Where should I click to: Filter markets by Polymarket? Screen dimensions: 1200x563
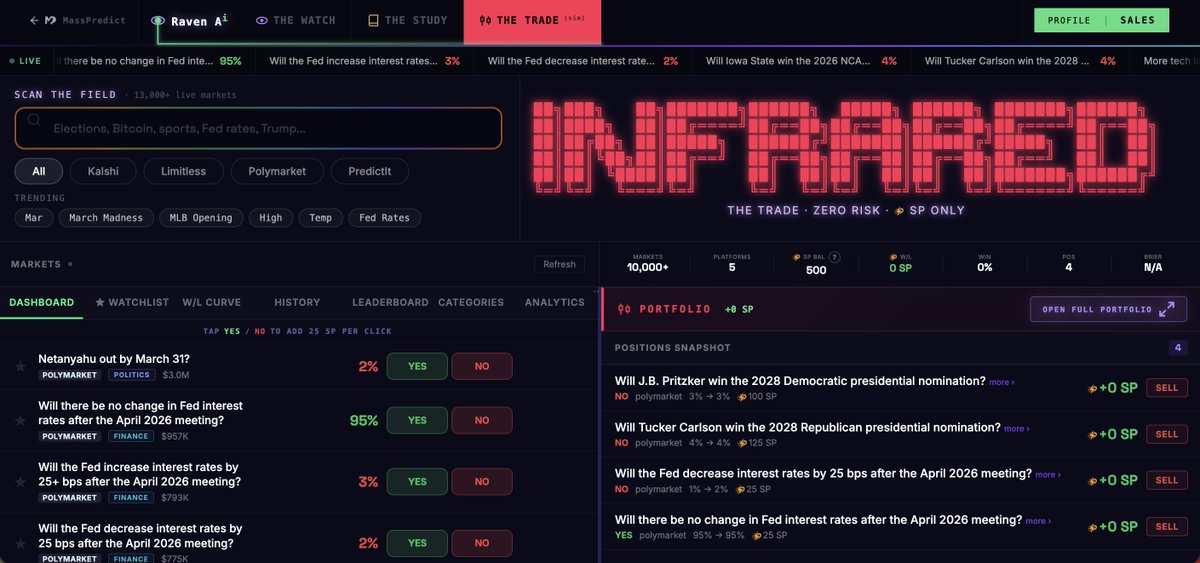[x=277, y=171]
